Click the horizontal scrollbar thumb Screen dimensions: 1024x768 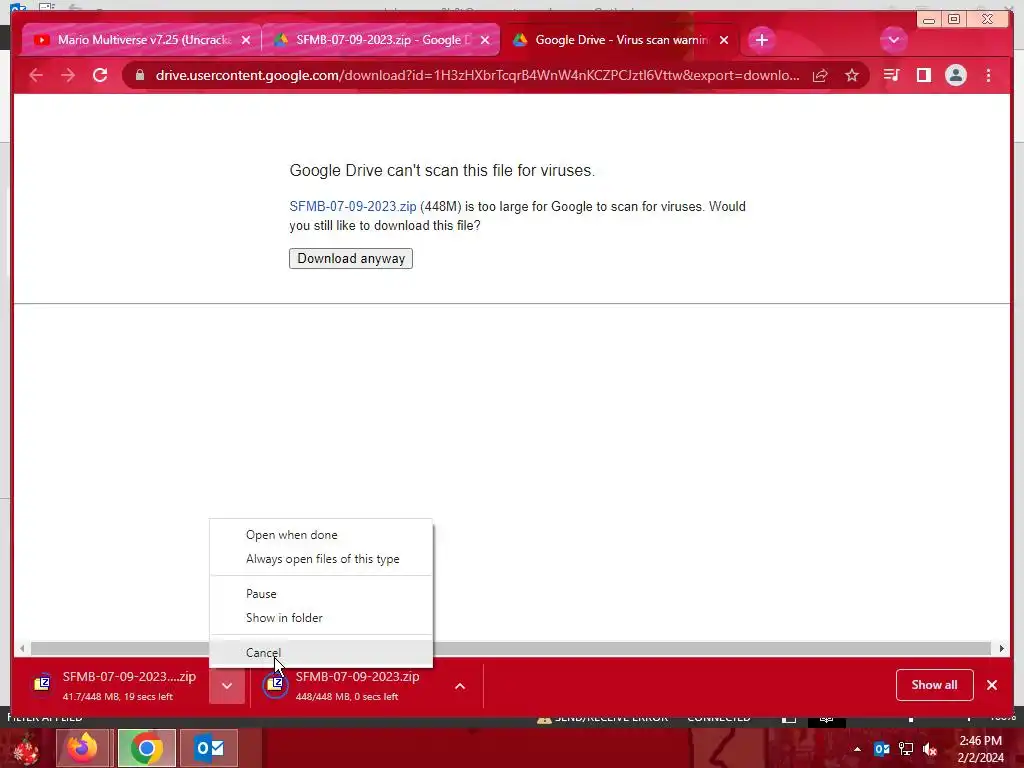click(511, 648)
